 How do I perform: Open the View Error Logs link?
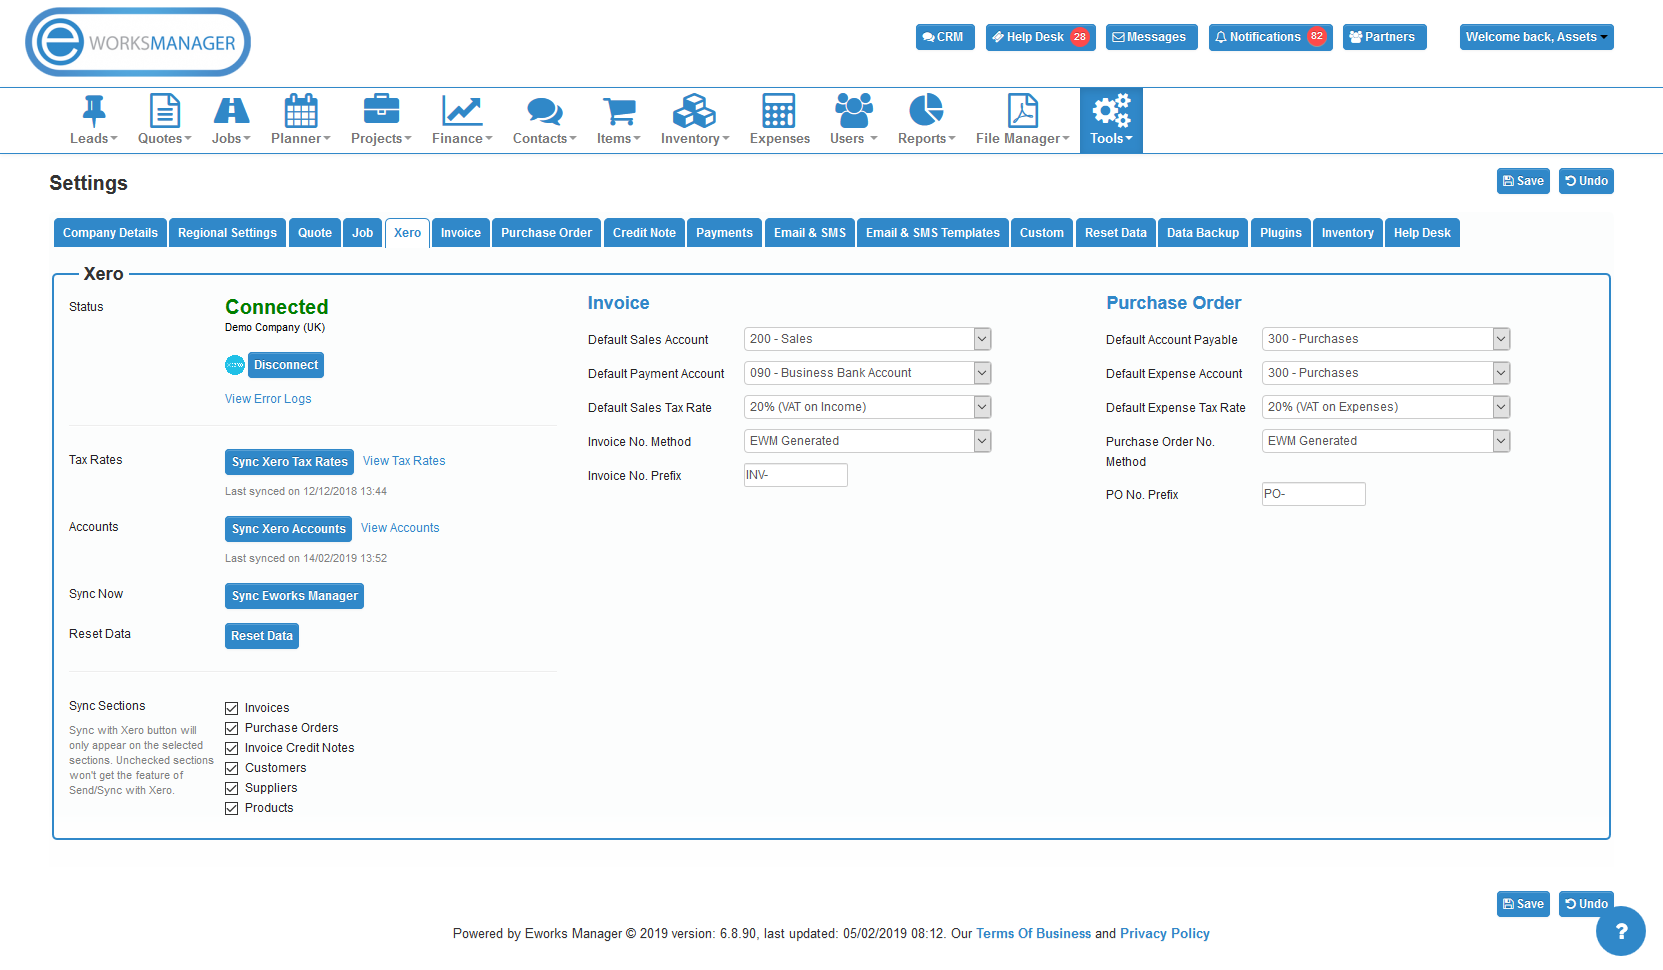[x=268, y=399]
